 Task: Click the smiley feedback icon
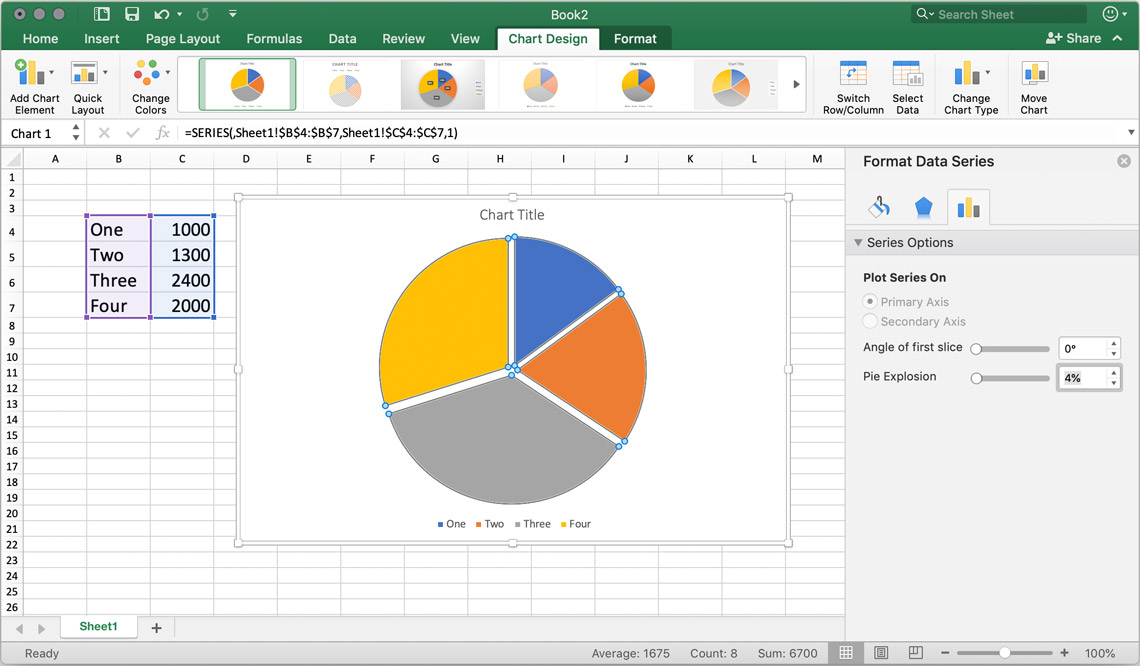click(x=1109, y=14)
